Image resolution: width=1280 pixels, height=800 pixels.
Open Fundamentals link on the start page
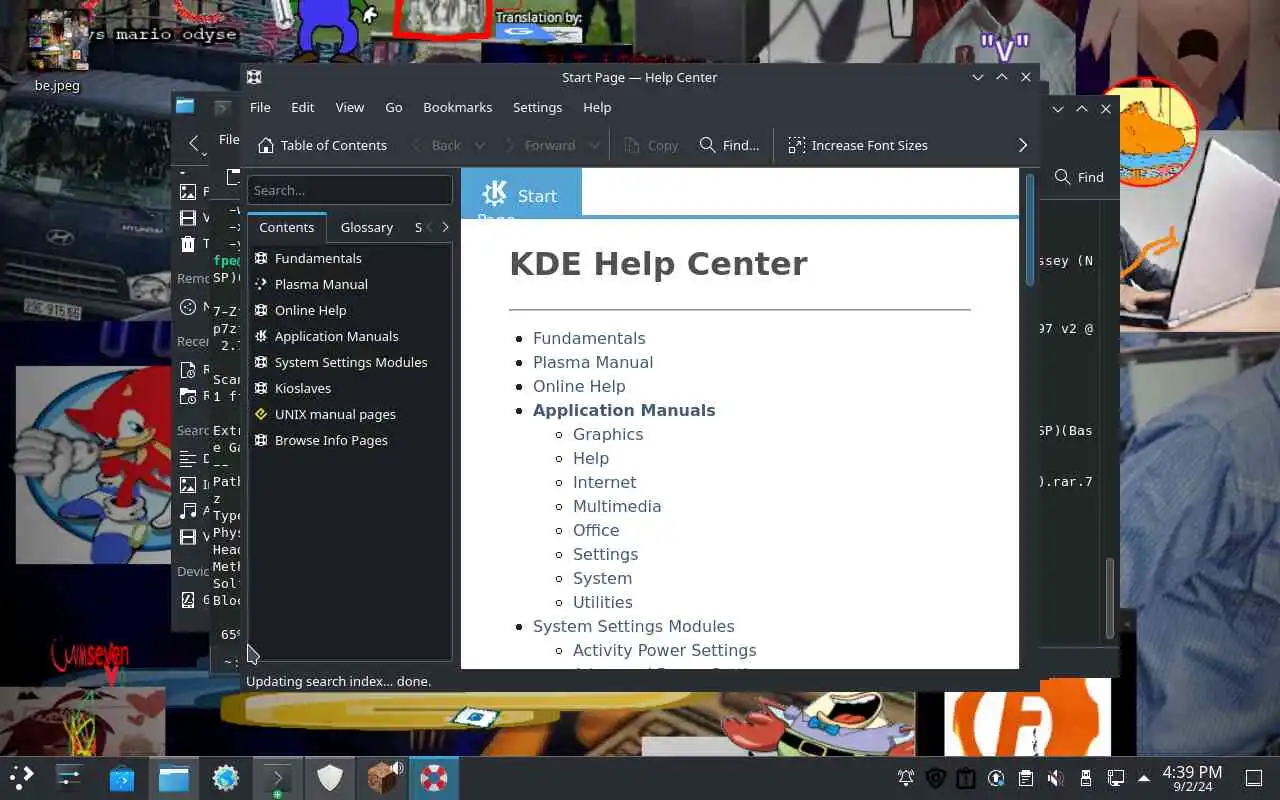589,338
